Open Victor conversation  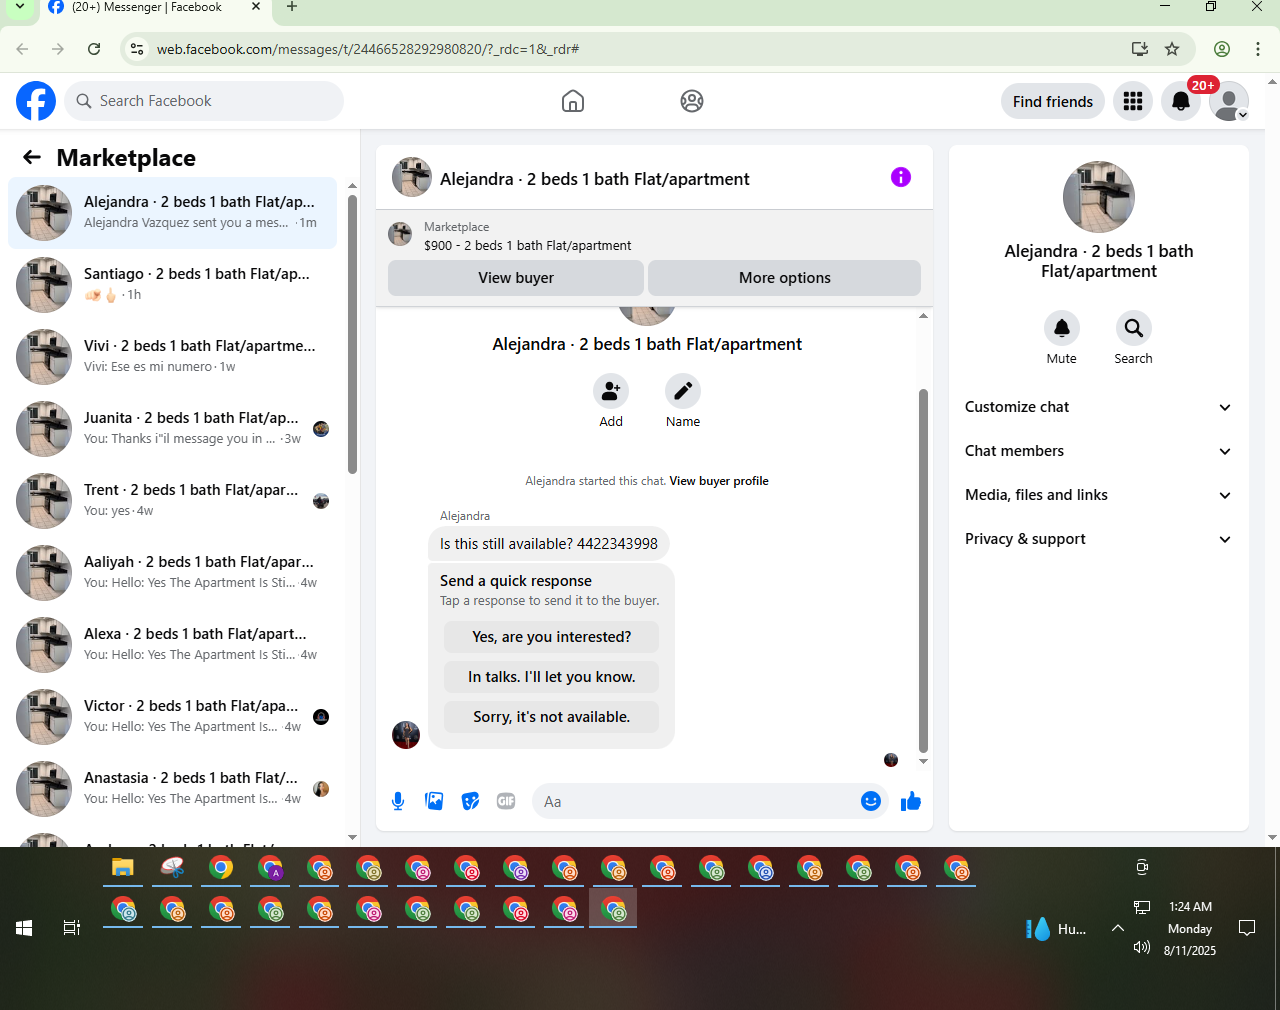click(172, 717)
